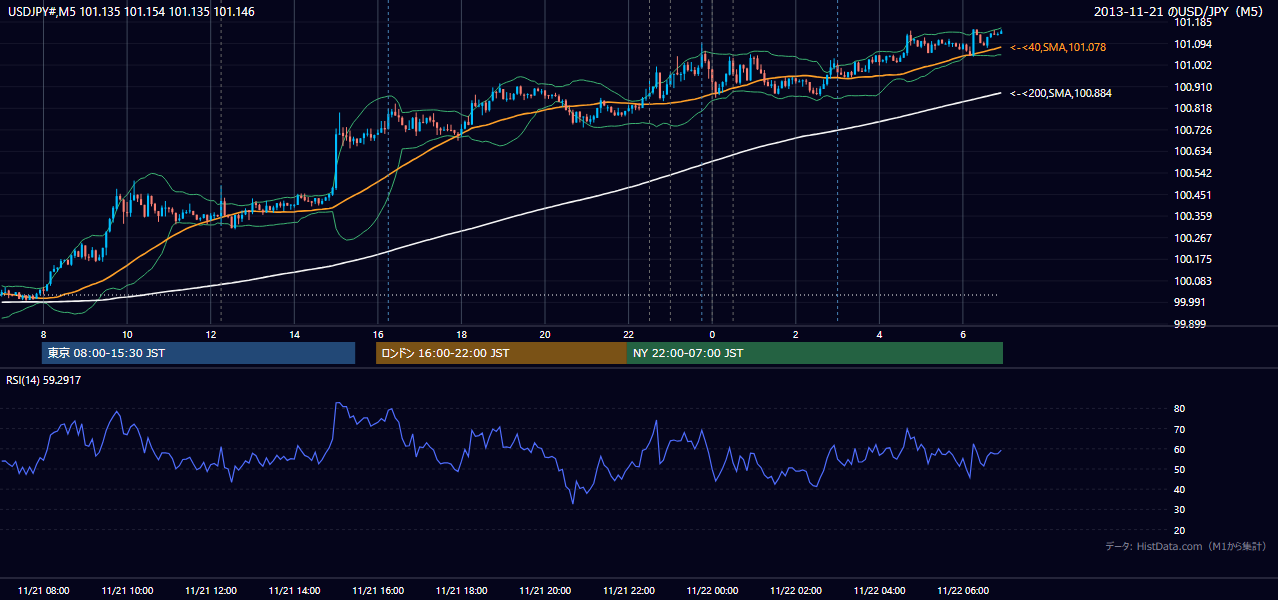The width and height of the screenshot is (1278, 600).
Task: Click price axis value 100.083
Action: [x=1194, y=281]
